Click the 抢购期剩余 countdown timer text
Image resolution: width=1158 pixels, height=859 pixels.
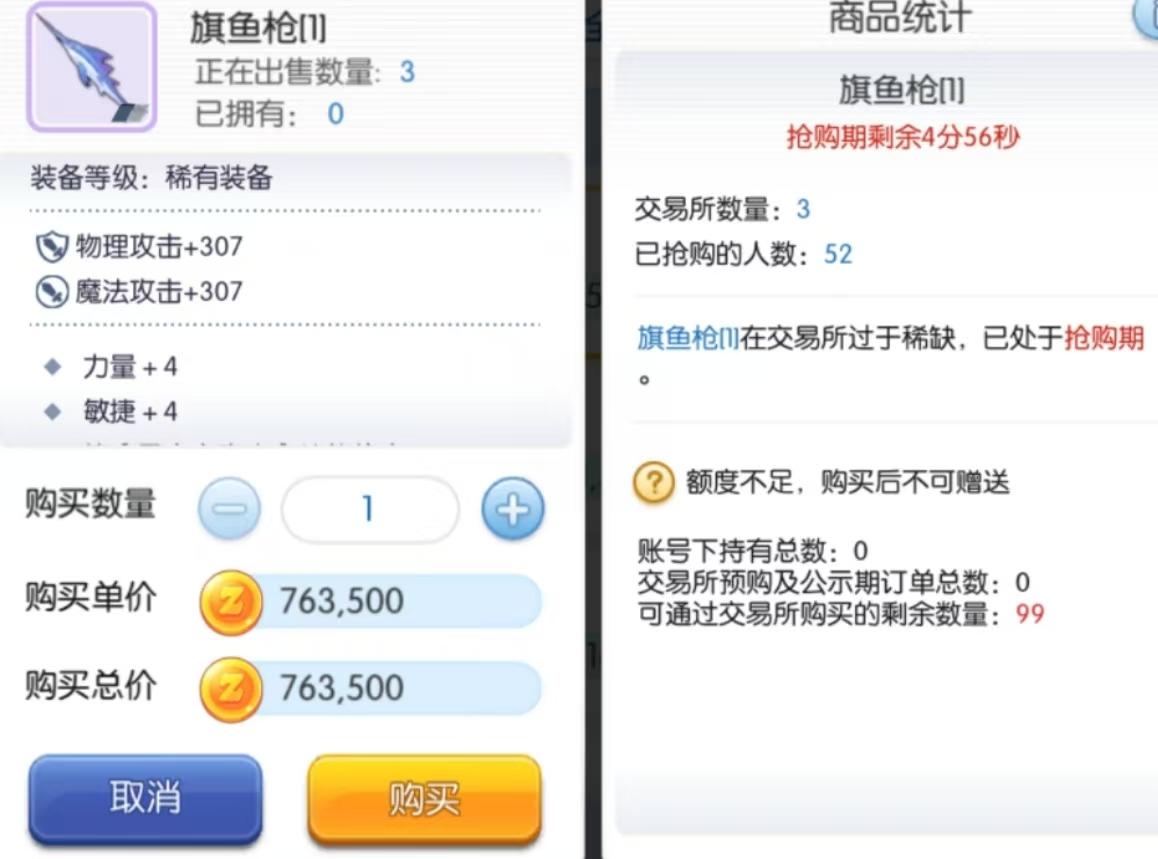902,137
